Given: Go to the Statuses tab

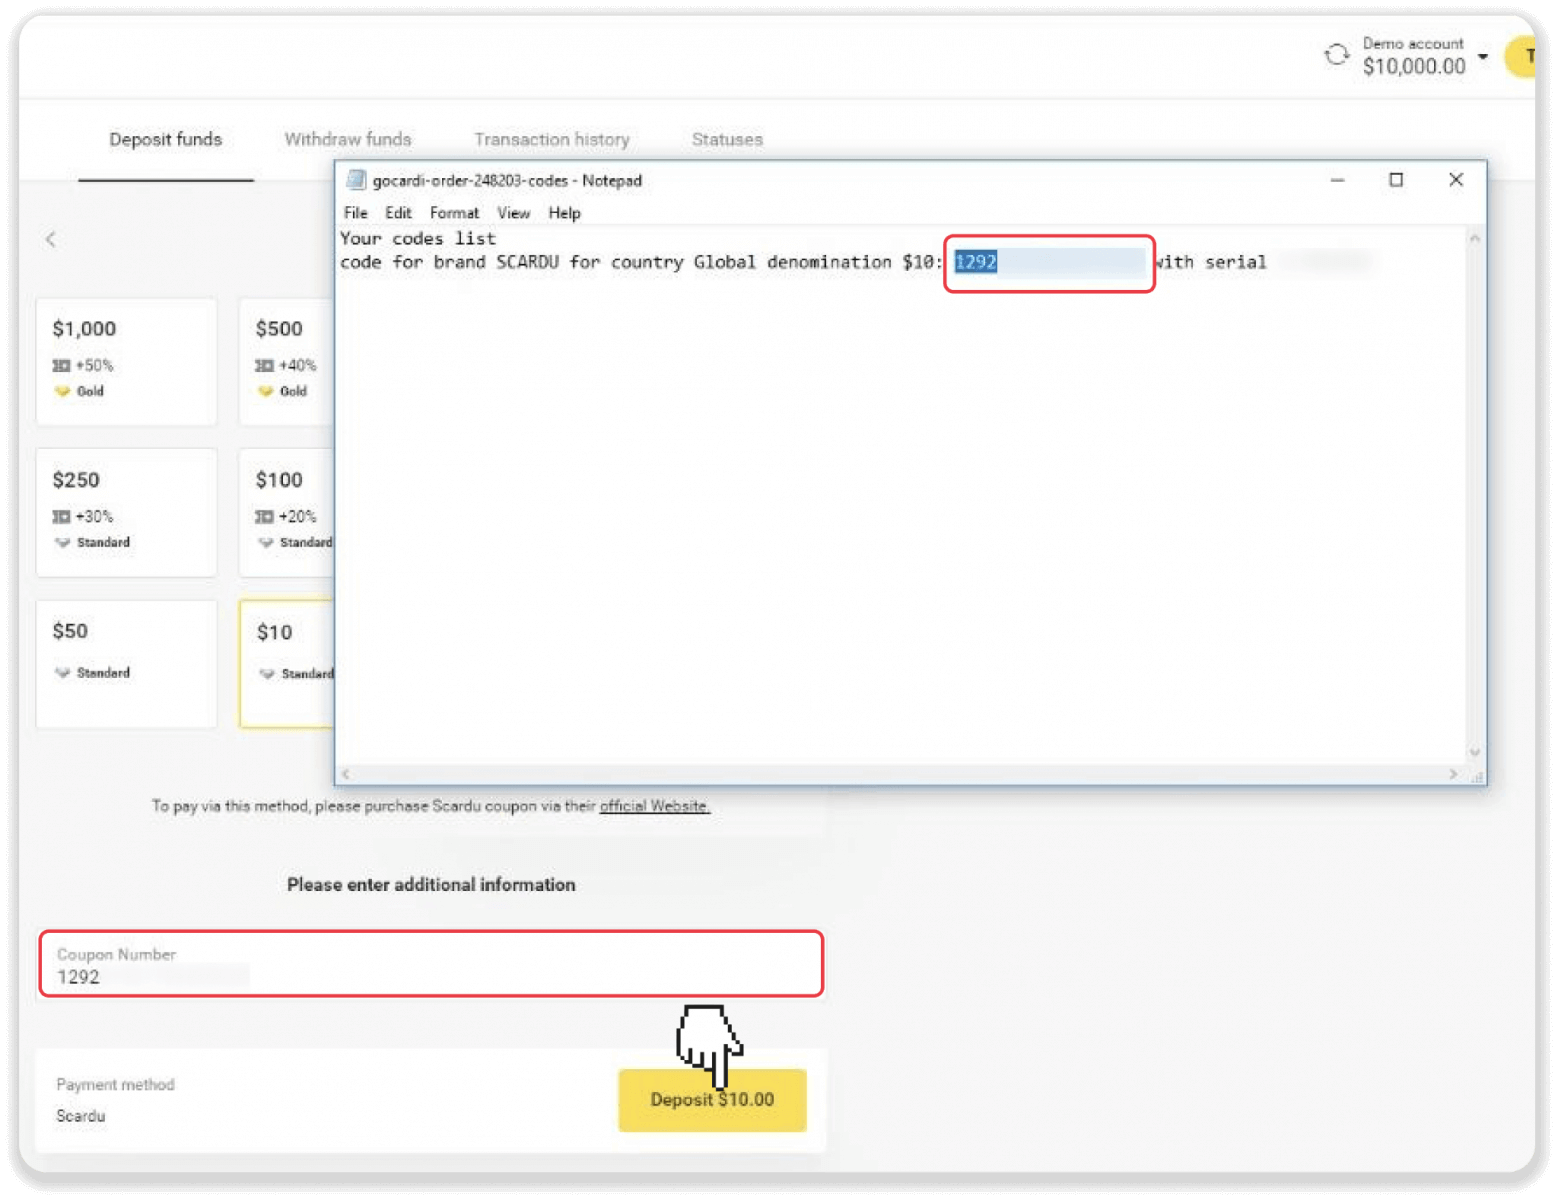Looking at the screenshot, I should click(x=727, y=139).
